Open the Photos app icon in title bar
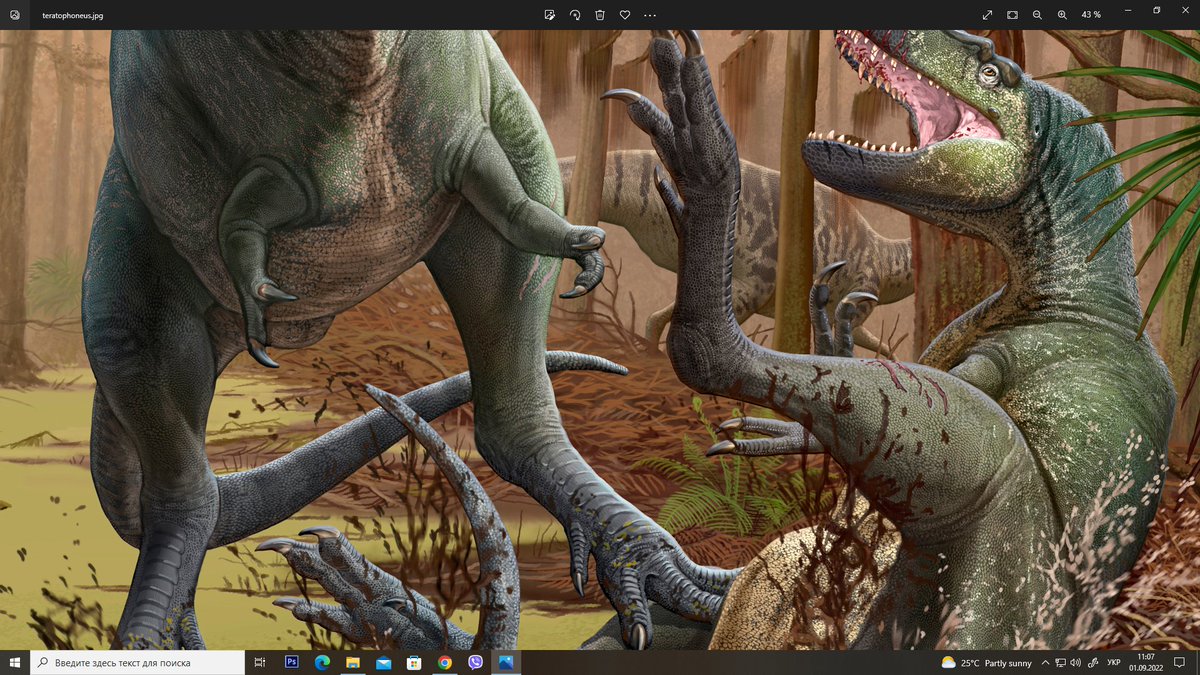 14,15
